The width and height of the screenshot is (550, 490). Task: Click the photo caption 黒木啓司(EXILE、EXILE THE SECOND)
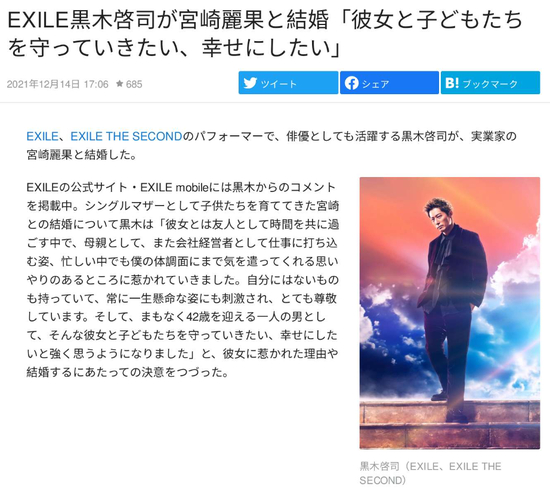pos(430,473)
